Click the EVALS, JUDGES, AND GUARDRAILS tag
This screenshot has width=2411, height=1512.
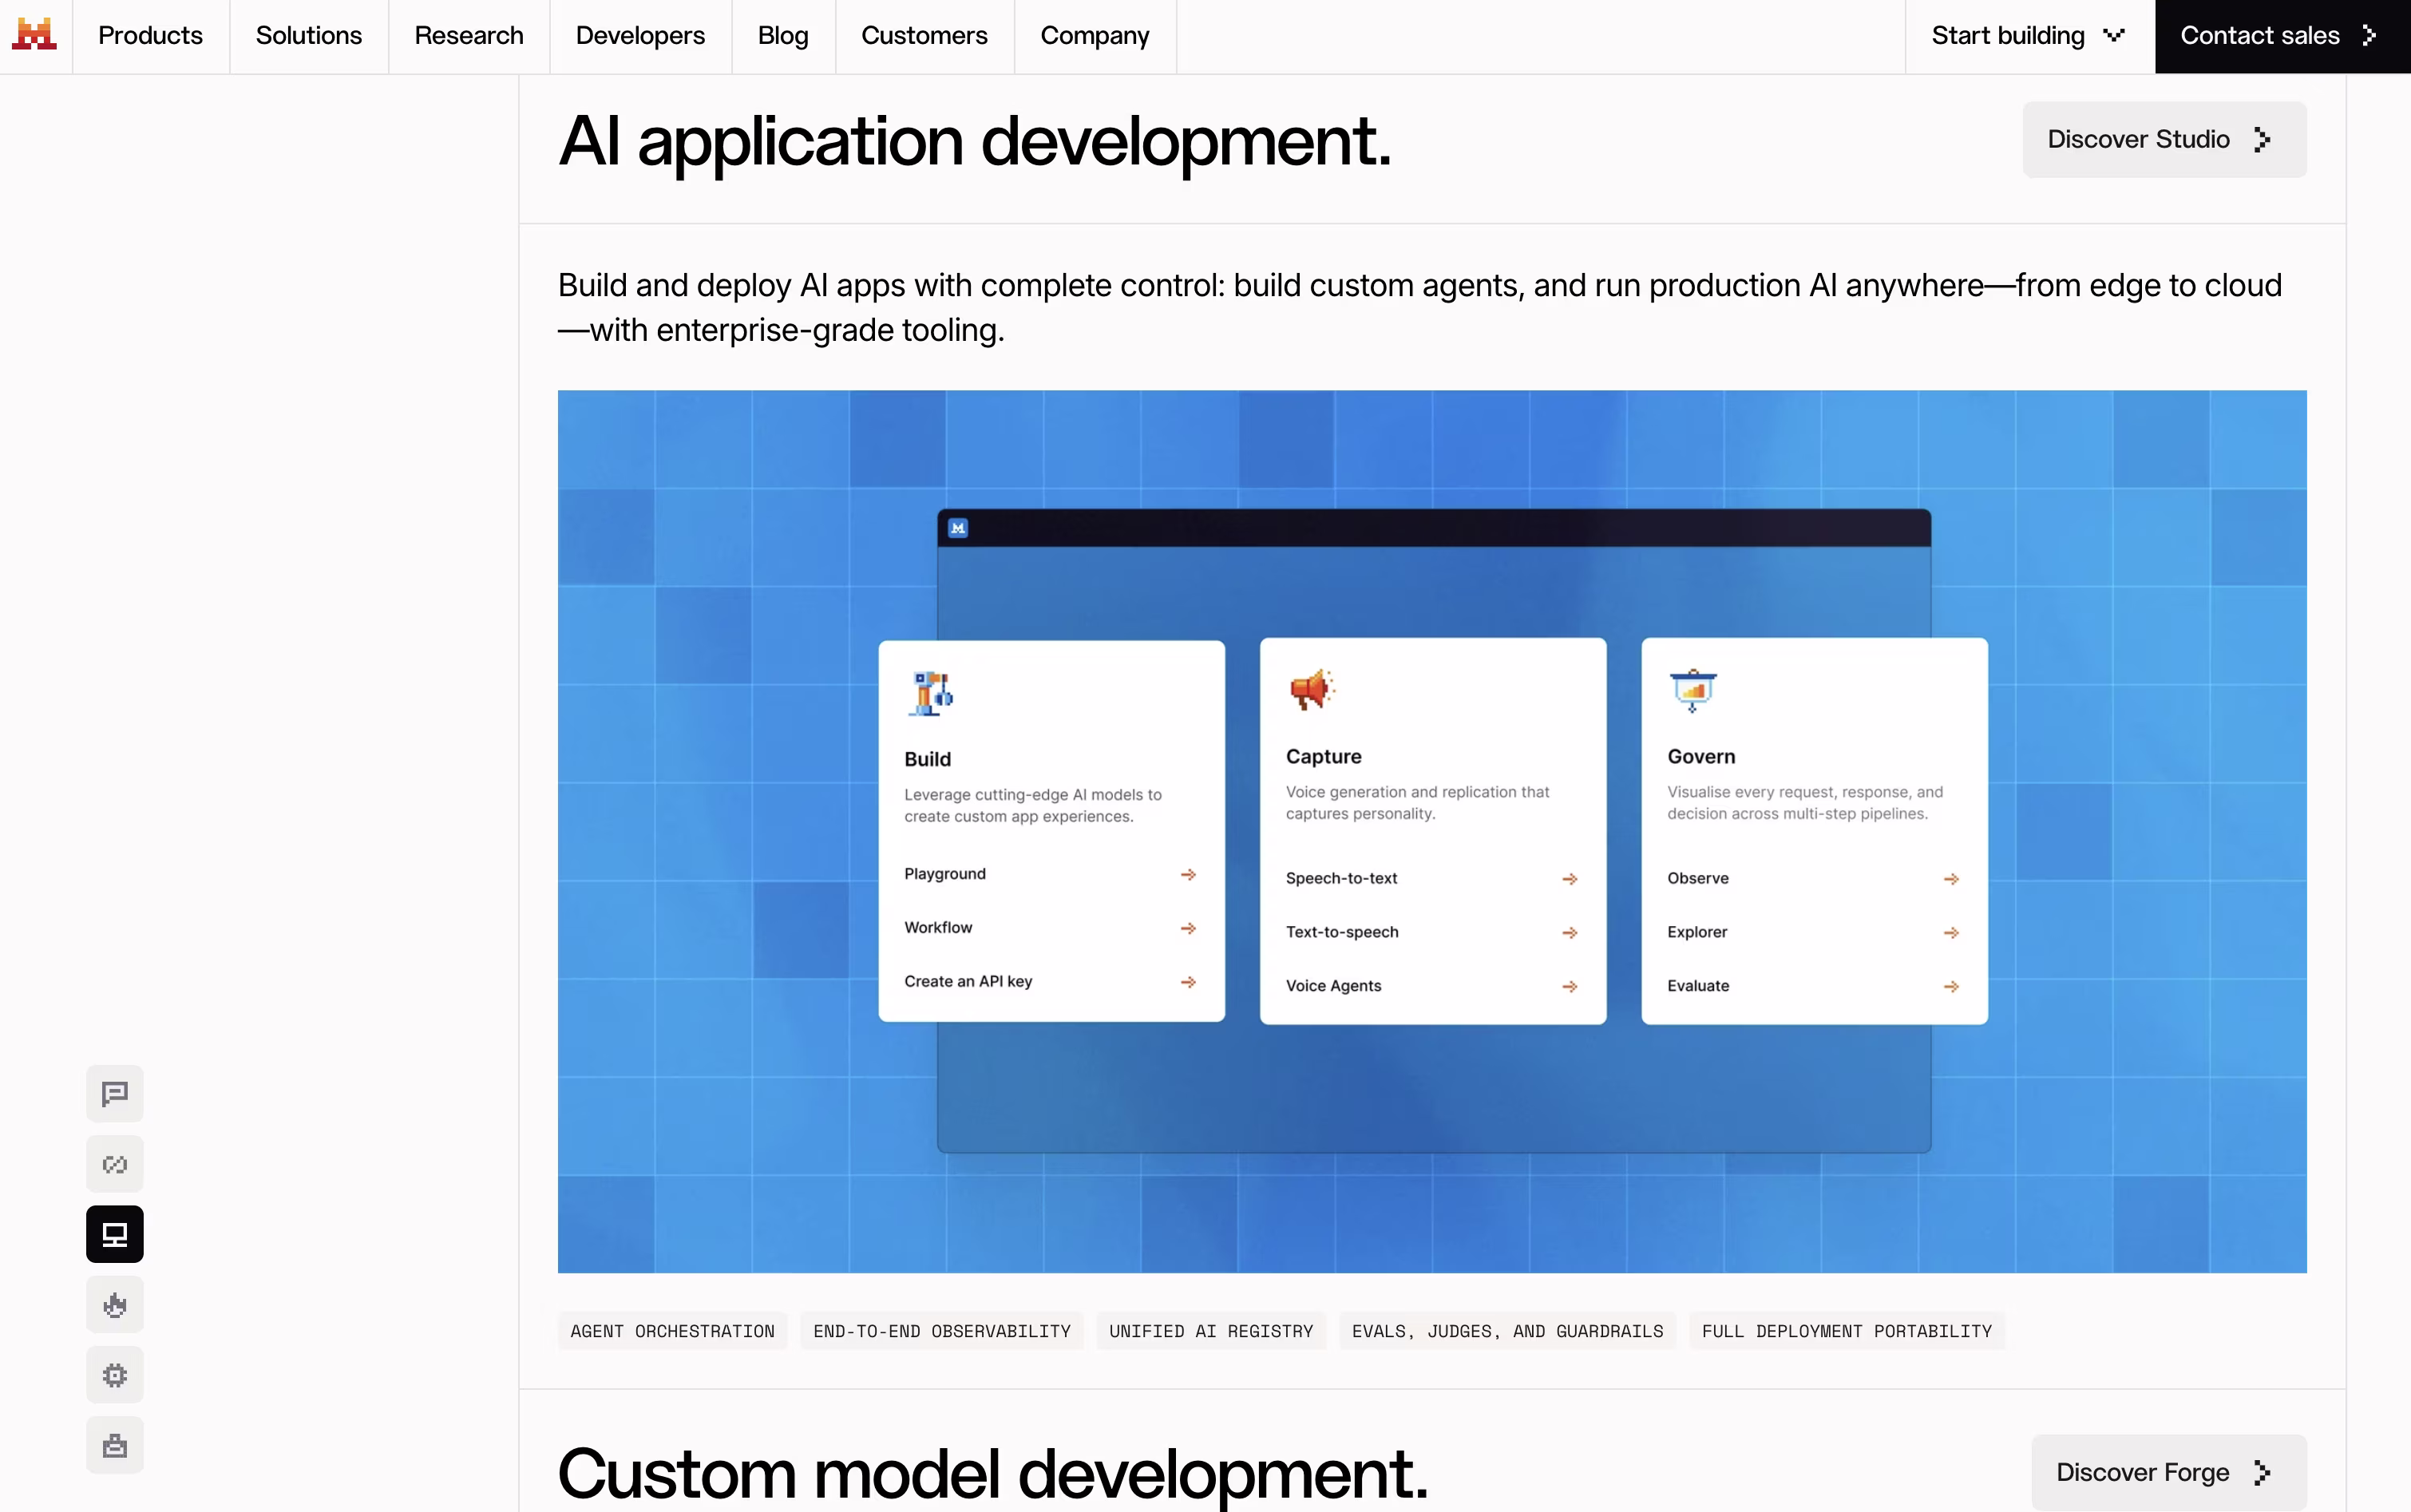coord(1508,1331)
